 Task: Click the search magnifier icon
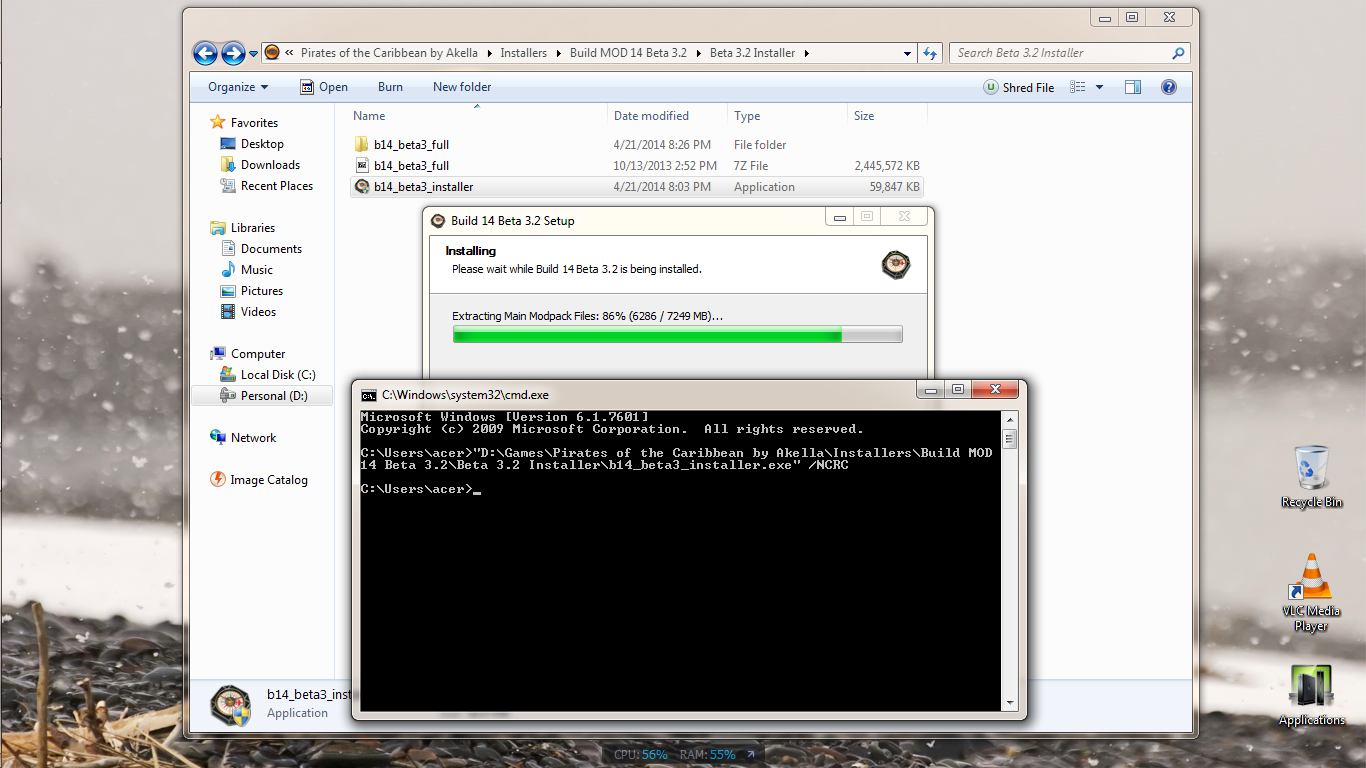[x=1178, y=53]
